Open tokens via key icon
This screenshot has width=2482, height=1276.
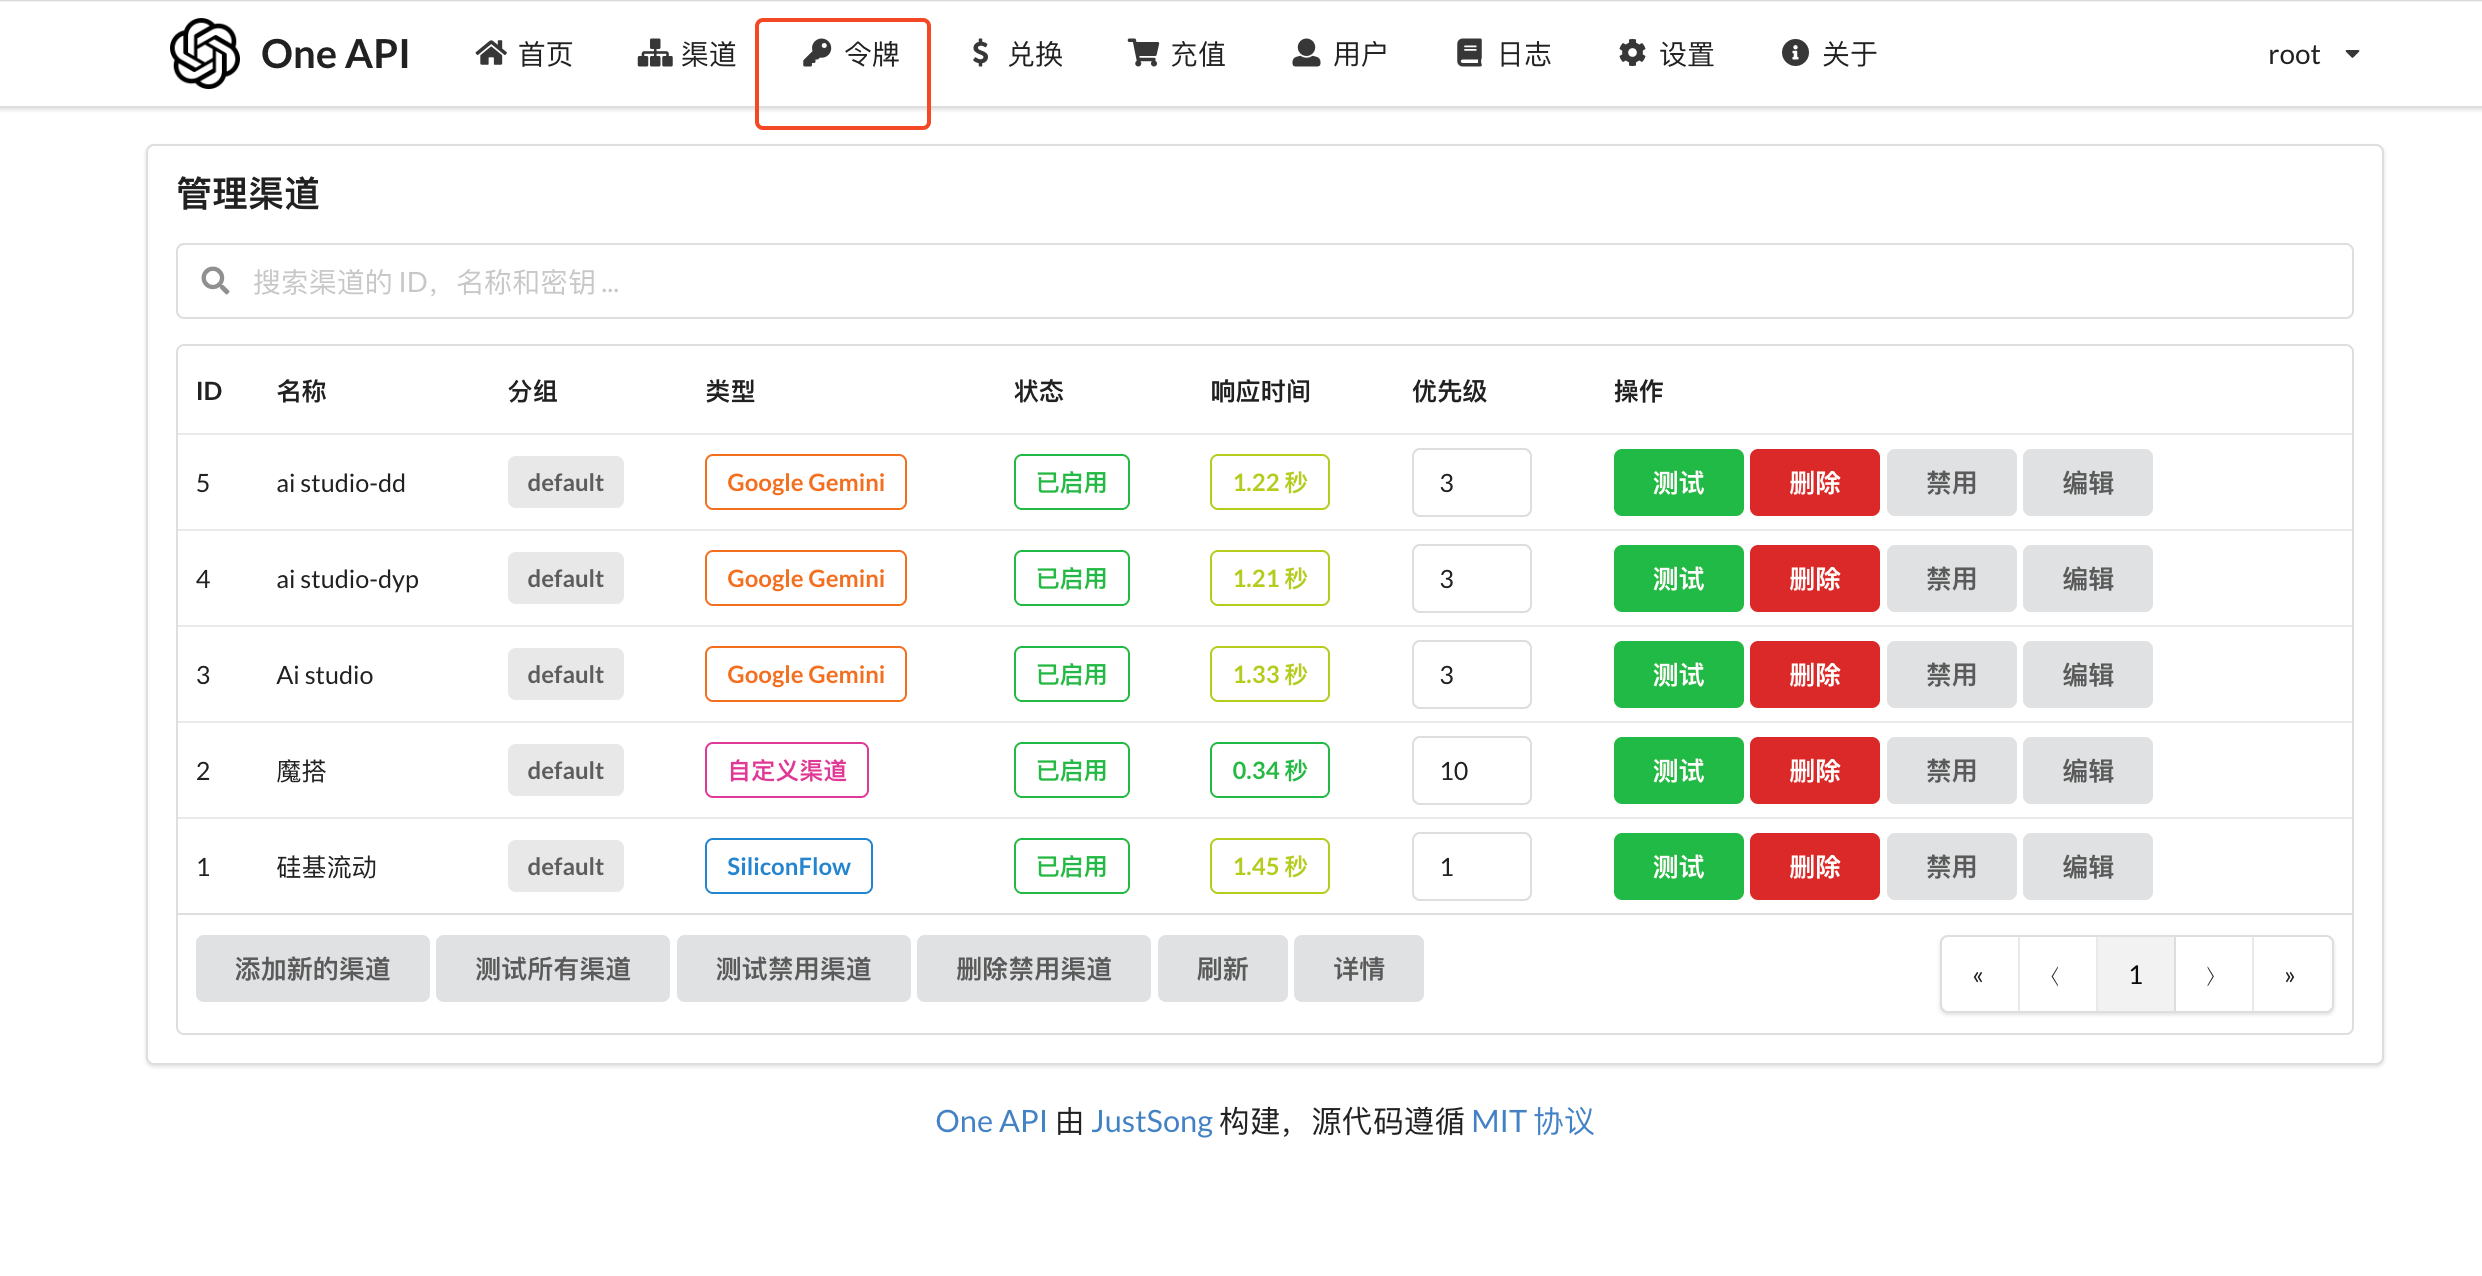point(817,53)
